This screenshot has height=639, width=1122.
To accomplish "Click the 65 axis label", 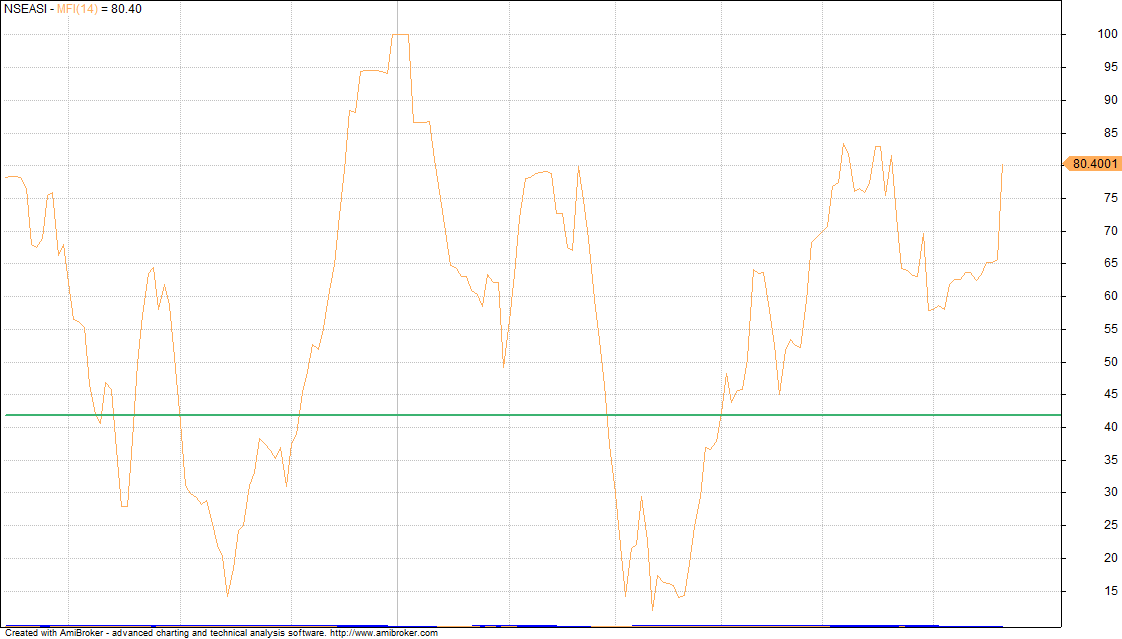I will point(1111,263).
